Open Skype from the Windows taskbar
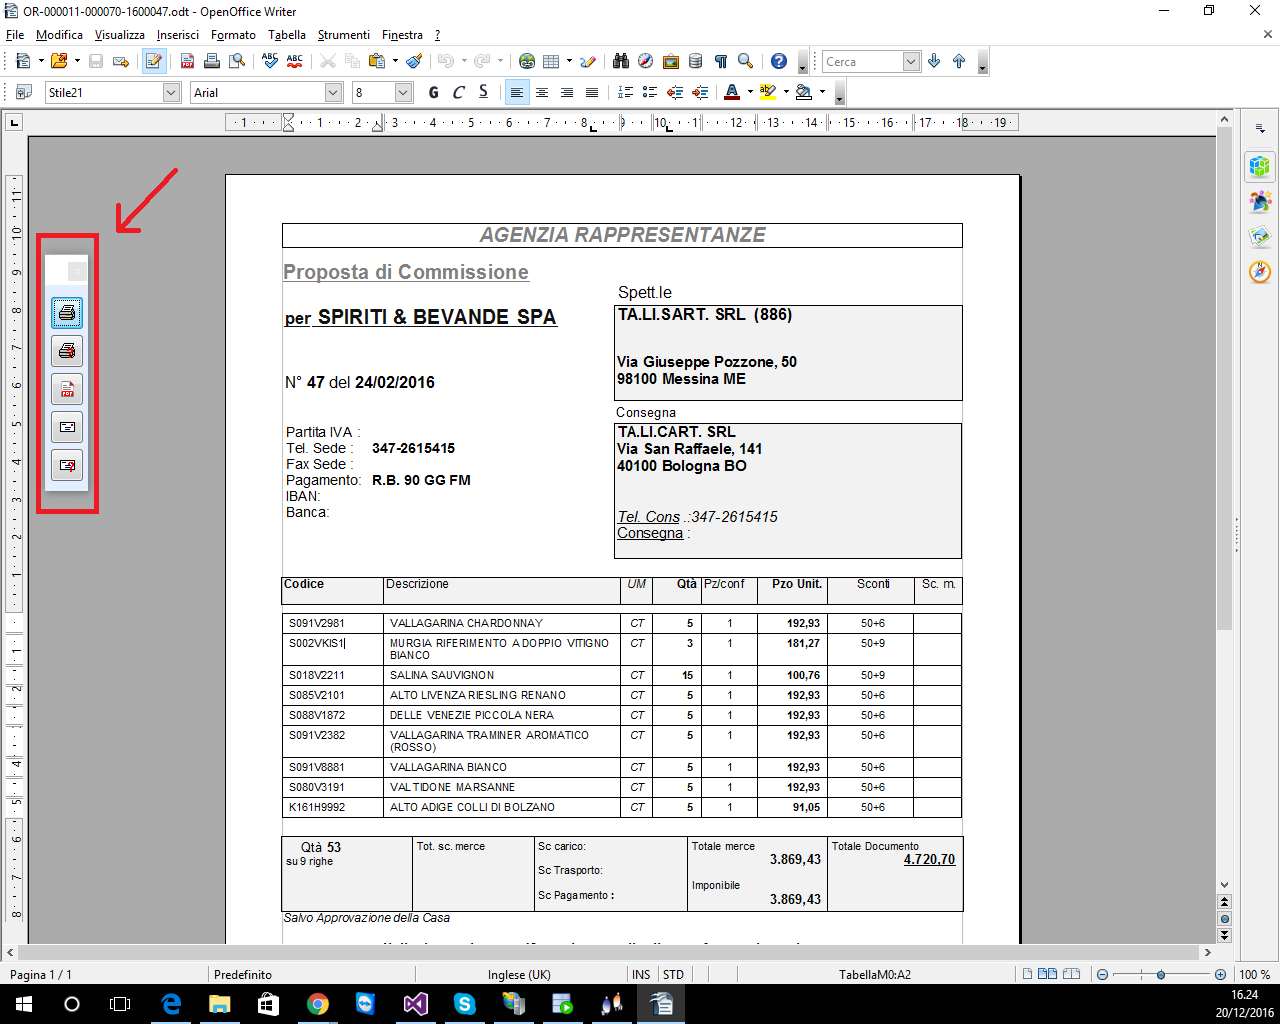This screenshot has height=1024, width=1280. pyautogui.click(x=464, y=1004)
